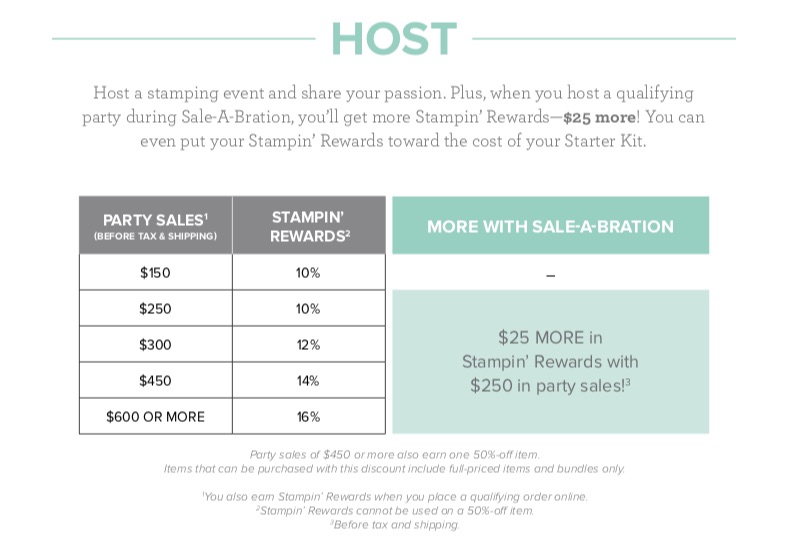The height and width of the screenshot is (542, 786).
Task: Click the HOST heading title
Action: click(x=394, y=39)
